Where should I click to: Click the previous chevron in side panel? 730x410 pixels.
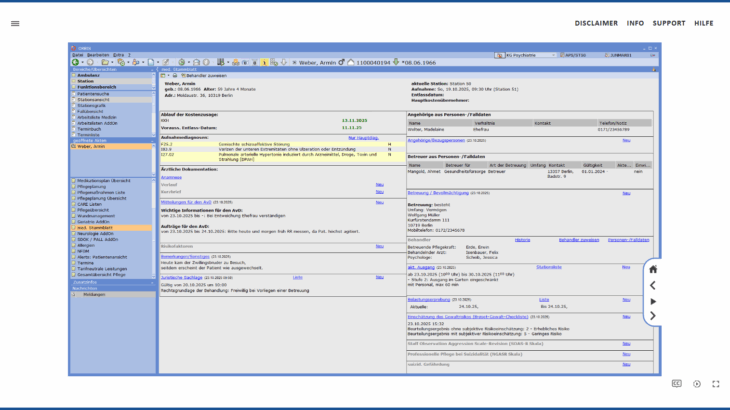[x=653, y=285]
